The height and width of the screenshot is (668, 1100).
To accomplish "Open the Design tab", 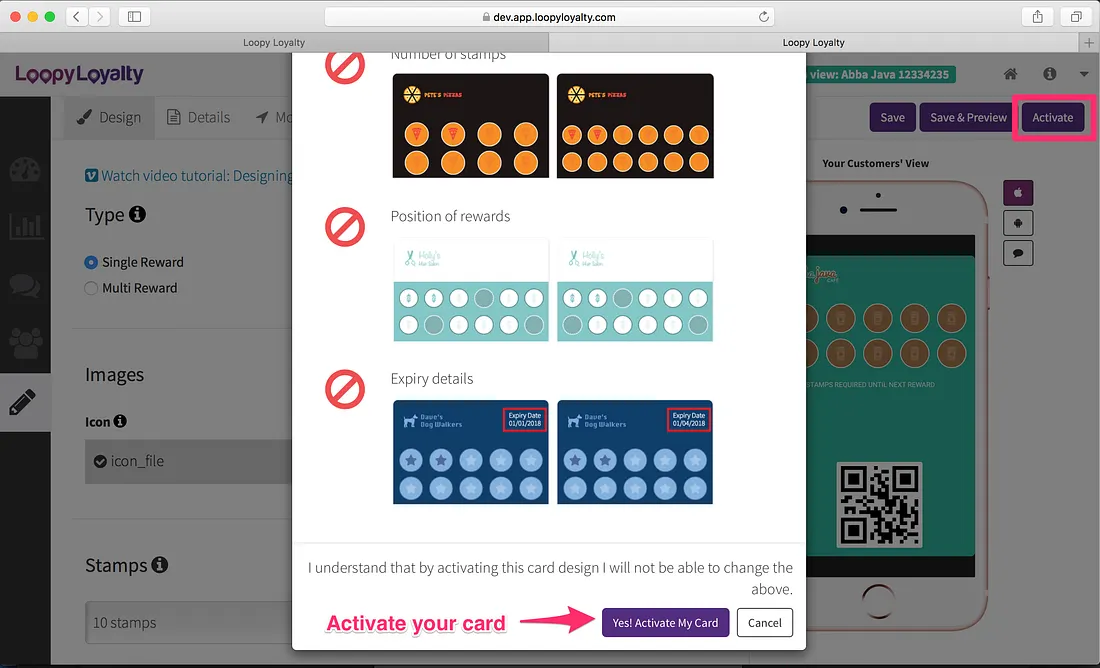I will click(x=109, y=117).
